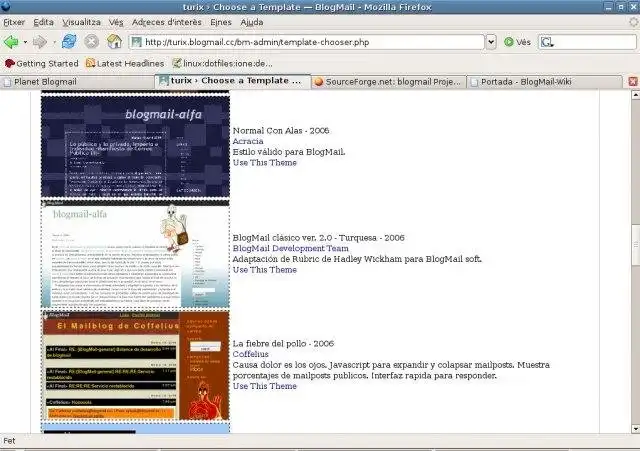
Task: Switch to SourceForge.net blogmail Project tab
Action: pyautogui.click(x=389, y=82)
